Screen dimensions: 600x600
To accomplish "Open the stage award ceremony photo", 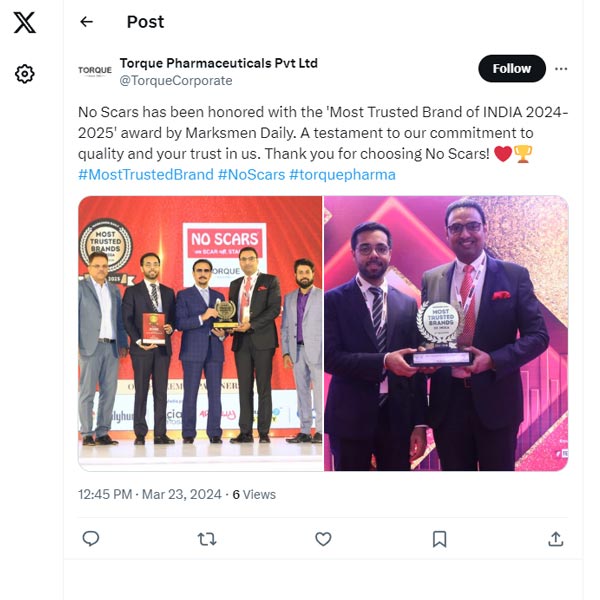I will pyautogui.click(x=201, y=333).
